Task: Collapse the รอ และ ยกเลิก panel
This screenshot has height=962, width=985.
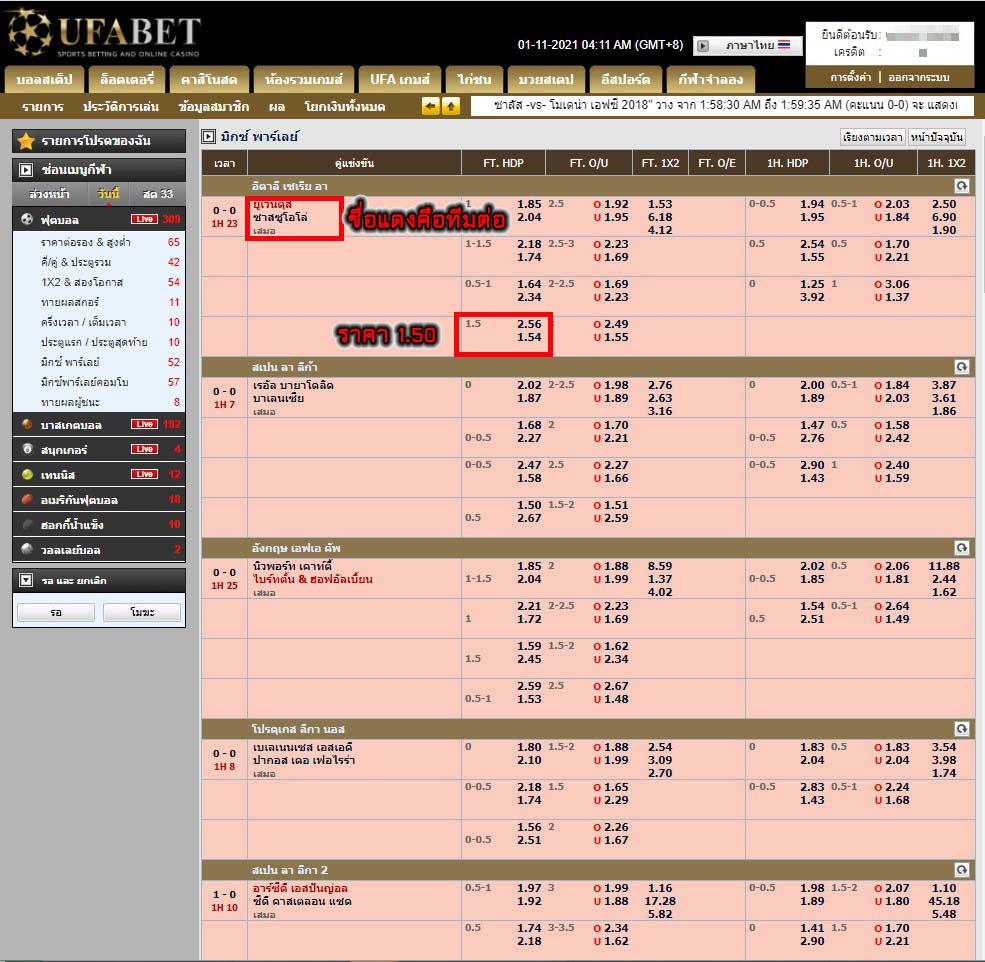Action: click(x=26, y=580)
